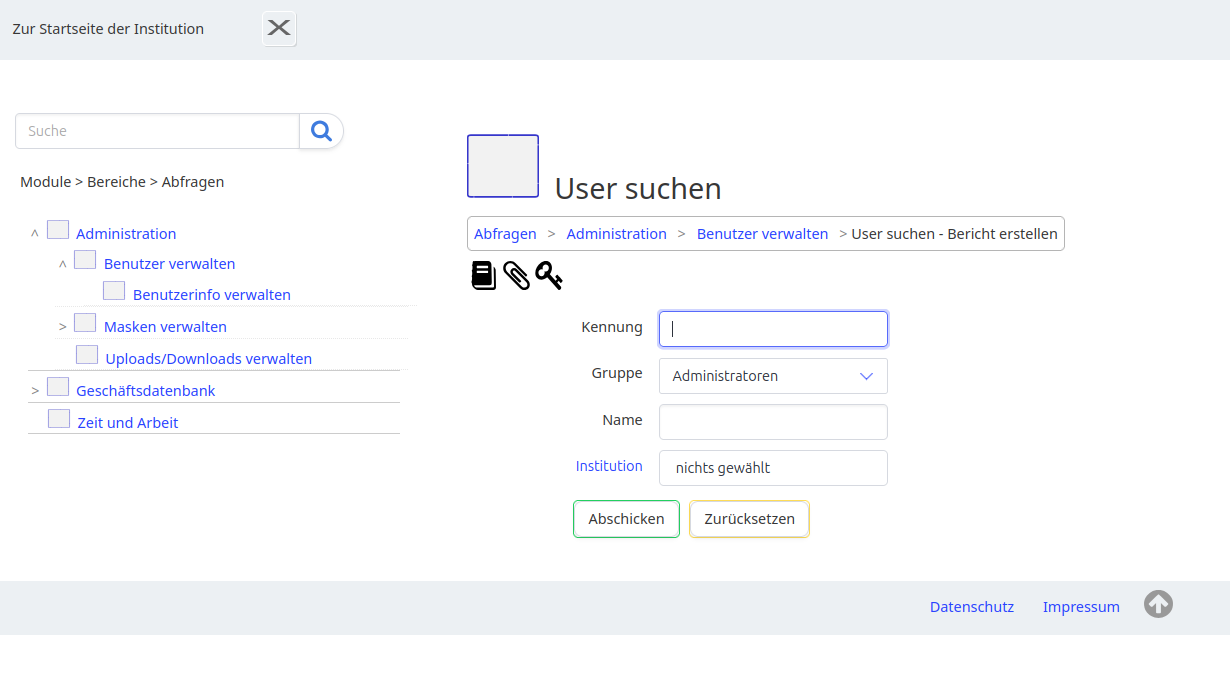This screenshot has width=1230, height=692.
Task: Click the icon next to Zeit und Arbeit
Action: click(x=59, y=419)
